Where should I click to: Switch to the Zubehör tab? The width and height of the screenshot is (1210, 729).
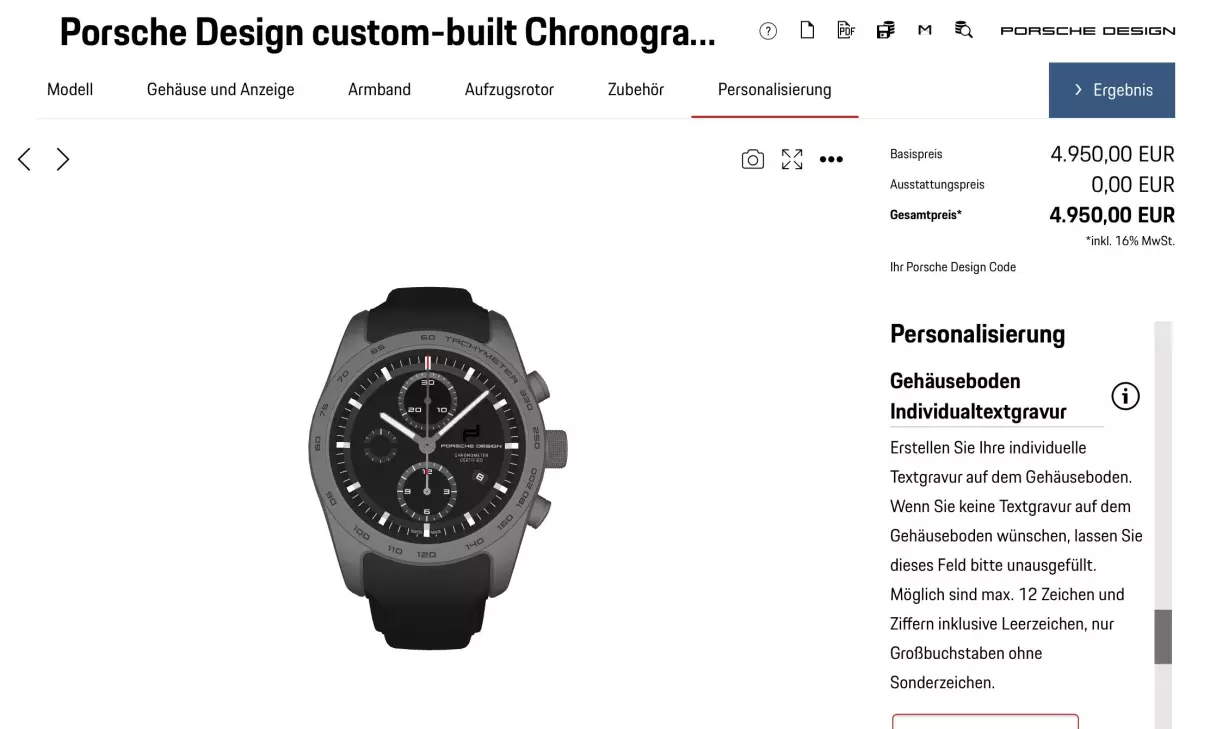[x=636, y=89]
